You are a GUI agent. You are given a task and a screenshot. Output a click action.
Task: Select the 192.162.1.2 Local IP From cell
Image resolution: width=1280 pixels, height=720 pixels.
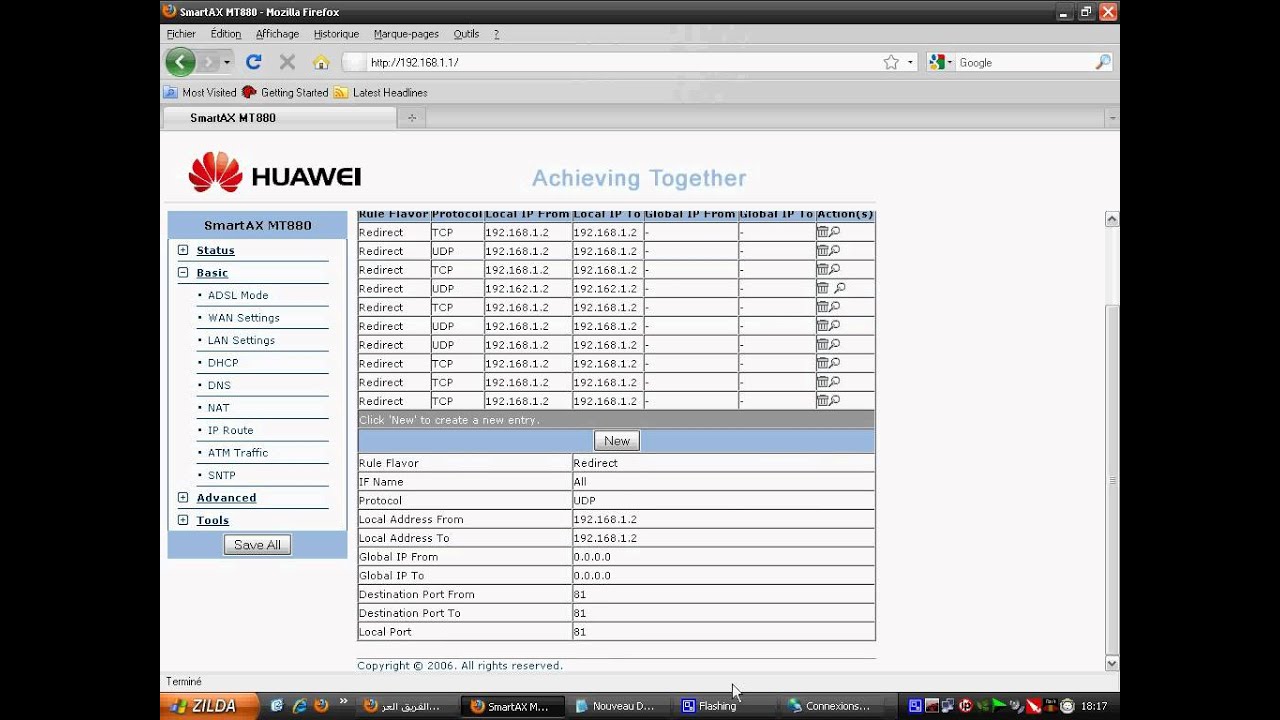pos(528,288)
